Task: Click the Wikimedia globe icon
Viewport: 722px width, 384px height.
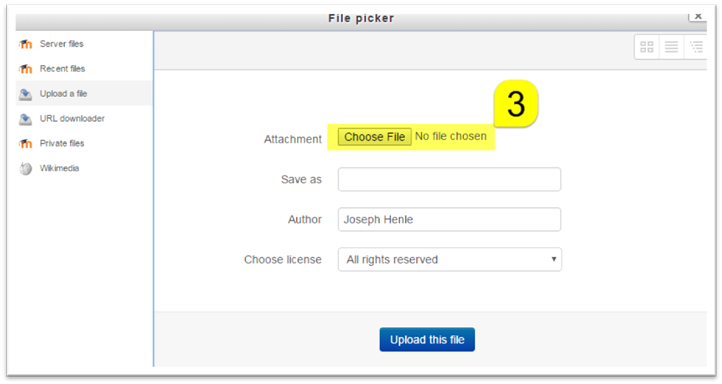Action: pos(26,169)
